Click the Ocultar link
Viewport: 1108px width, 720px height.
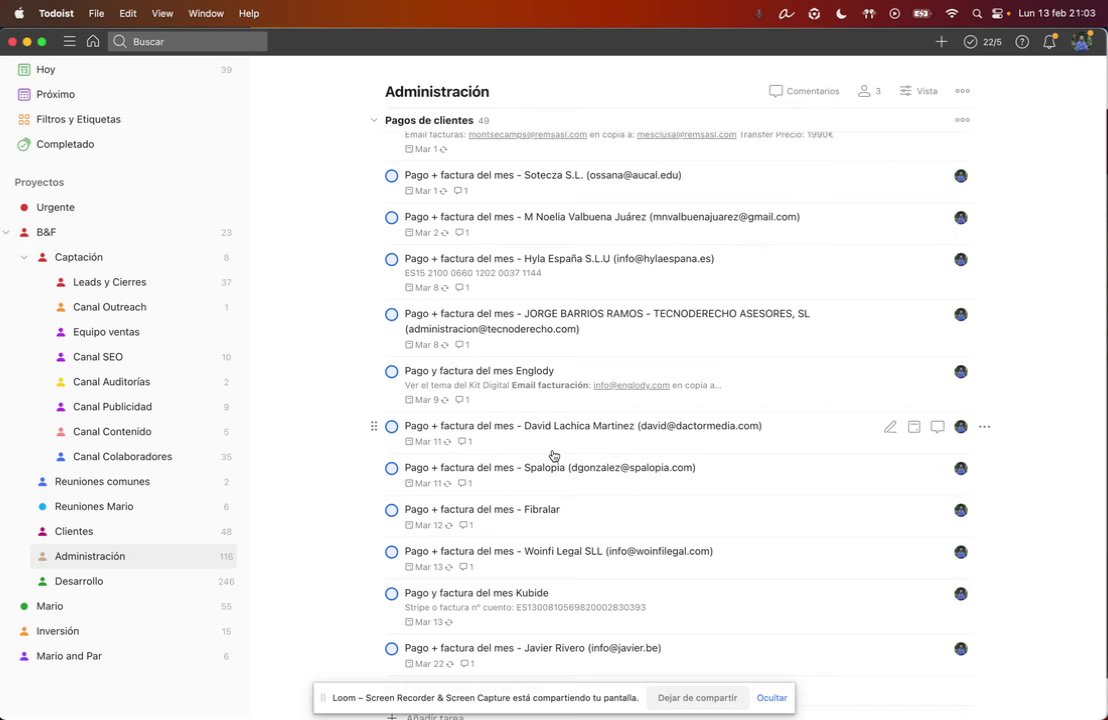coord(772,698)
